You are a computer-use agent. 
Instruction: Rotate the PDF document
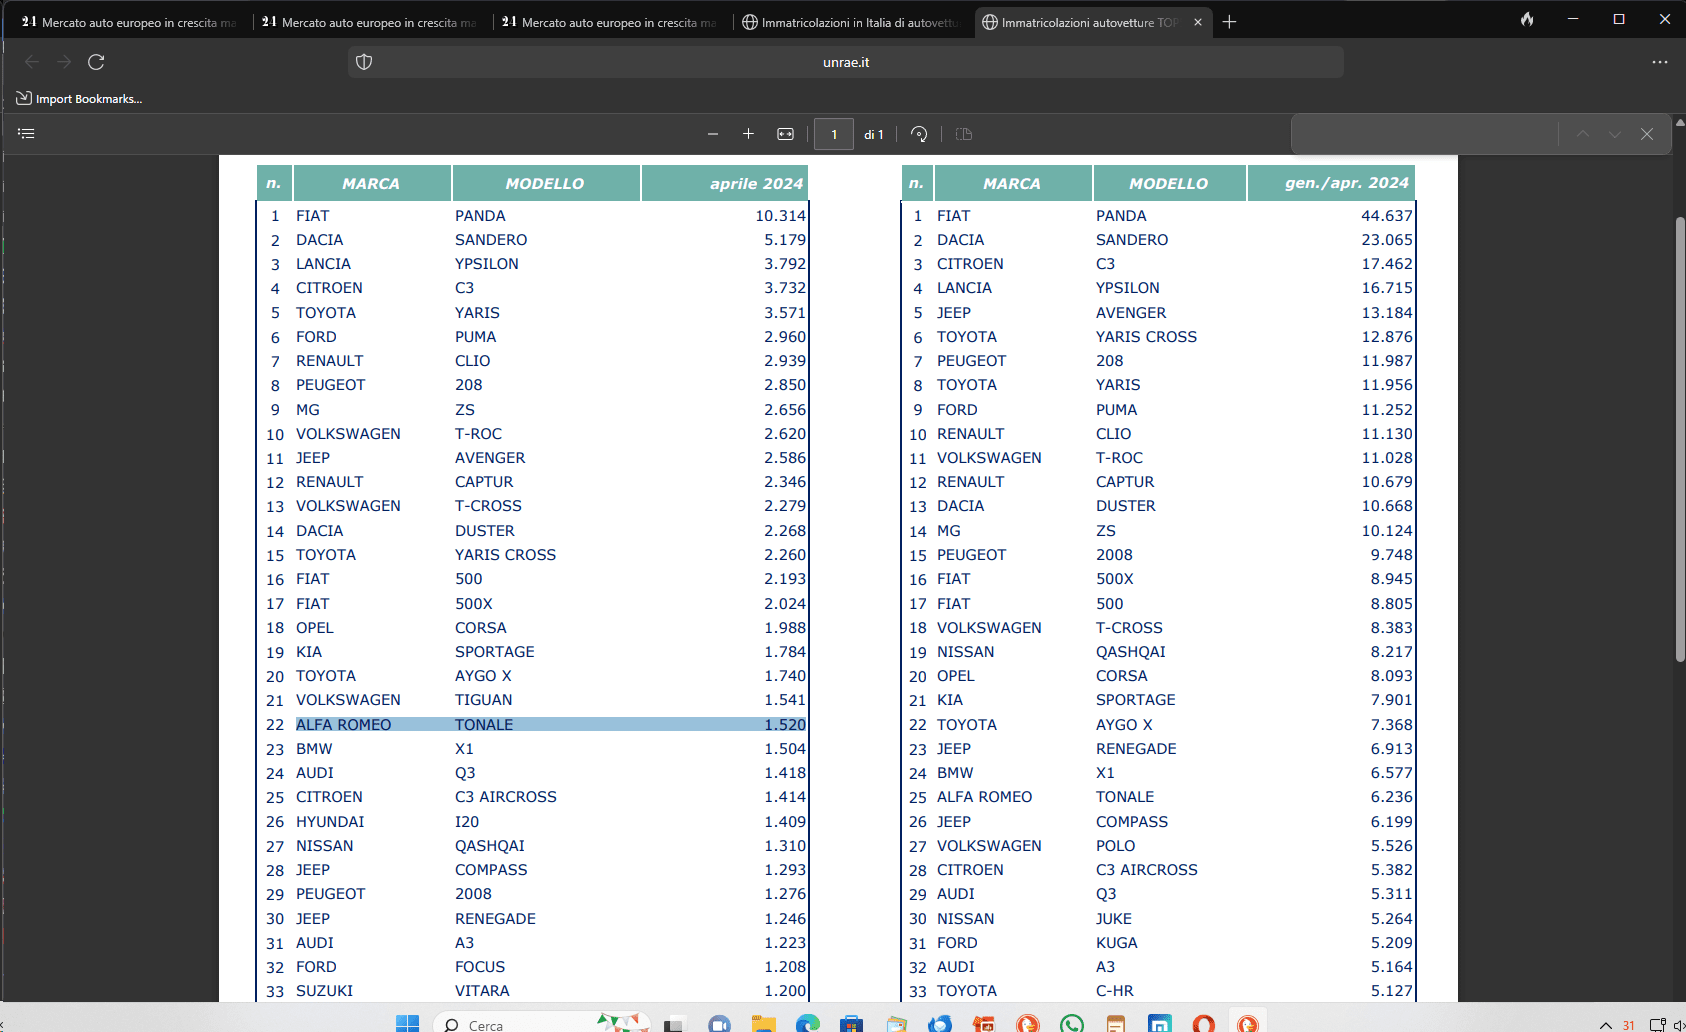pyautogui.click(x=919, y=134)
